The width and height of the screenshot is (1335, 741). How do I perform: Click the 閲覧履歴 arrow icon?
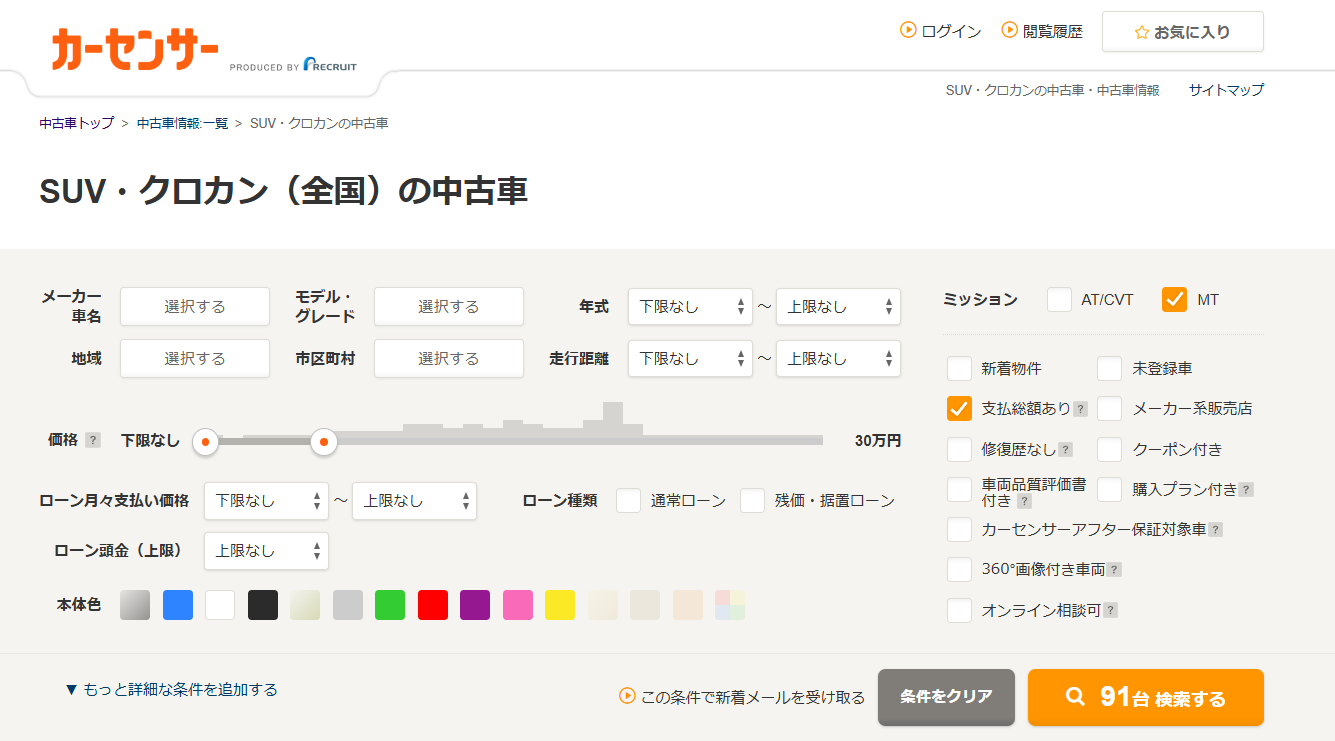pyautogui.click(x=1009, y=30)
